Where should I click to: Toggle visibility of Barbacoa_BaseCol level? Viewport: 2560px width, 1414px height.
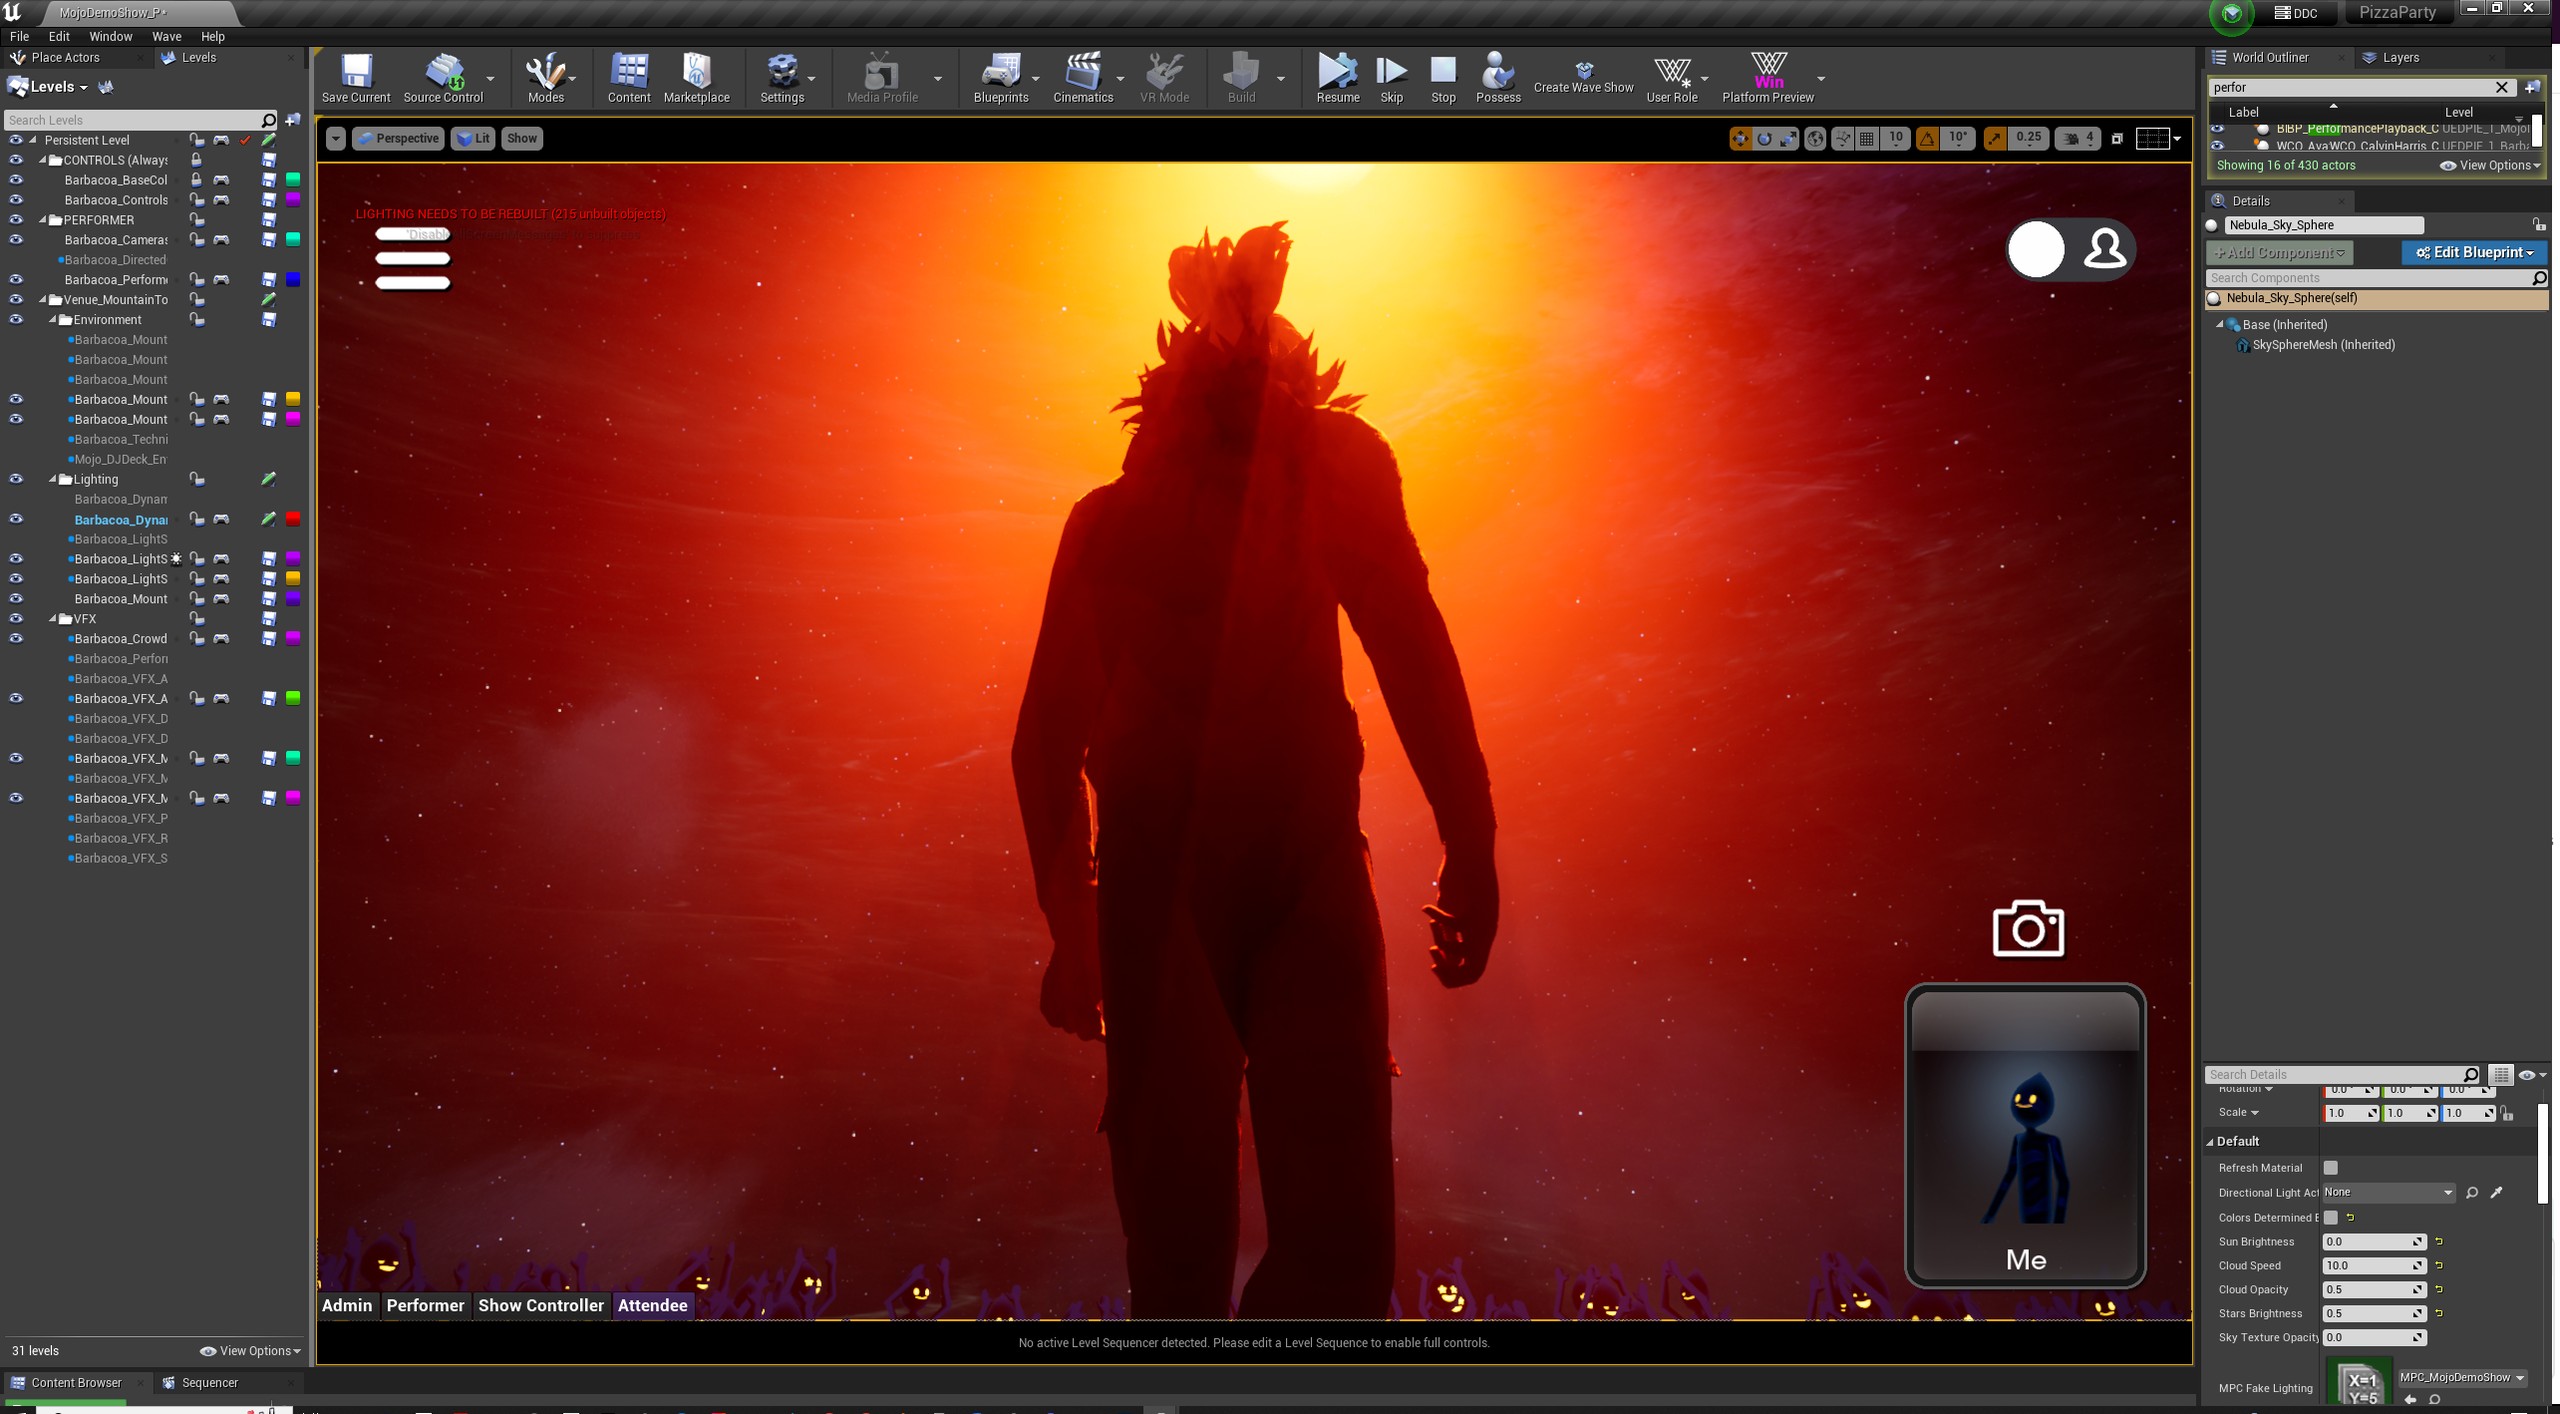click(15, 180)
